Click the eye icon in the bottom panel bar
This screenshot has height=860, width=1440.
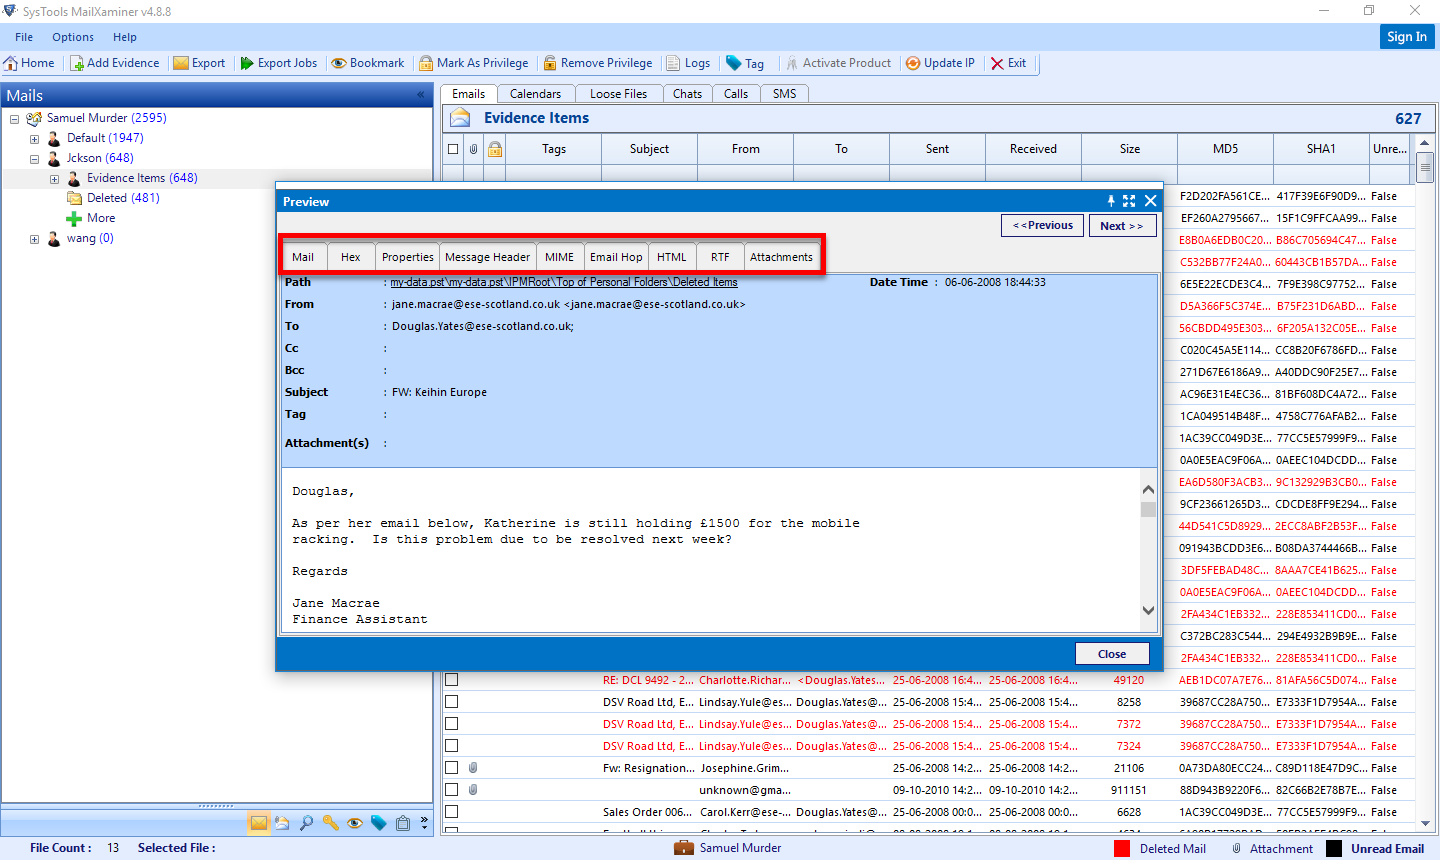(x=355, y=823)
